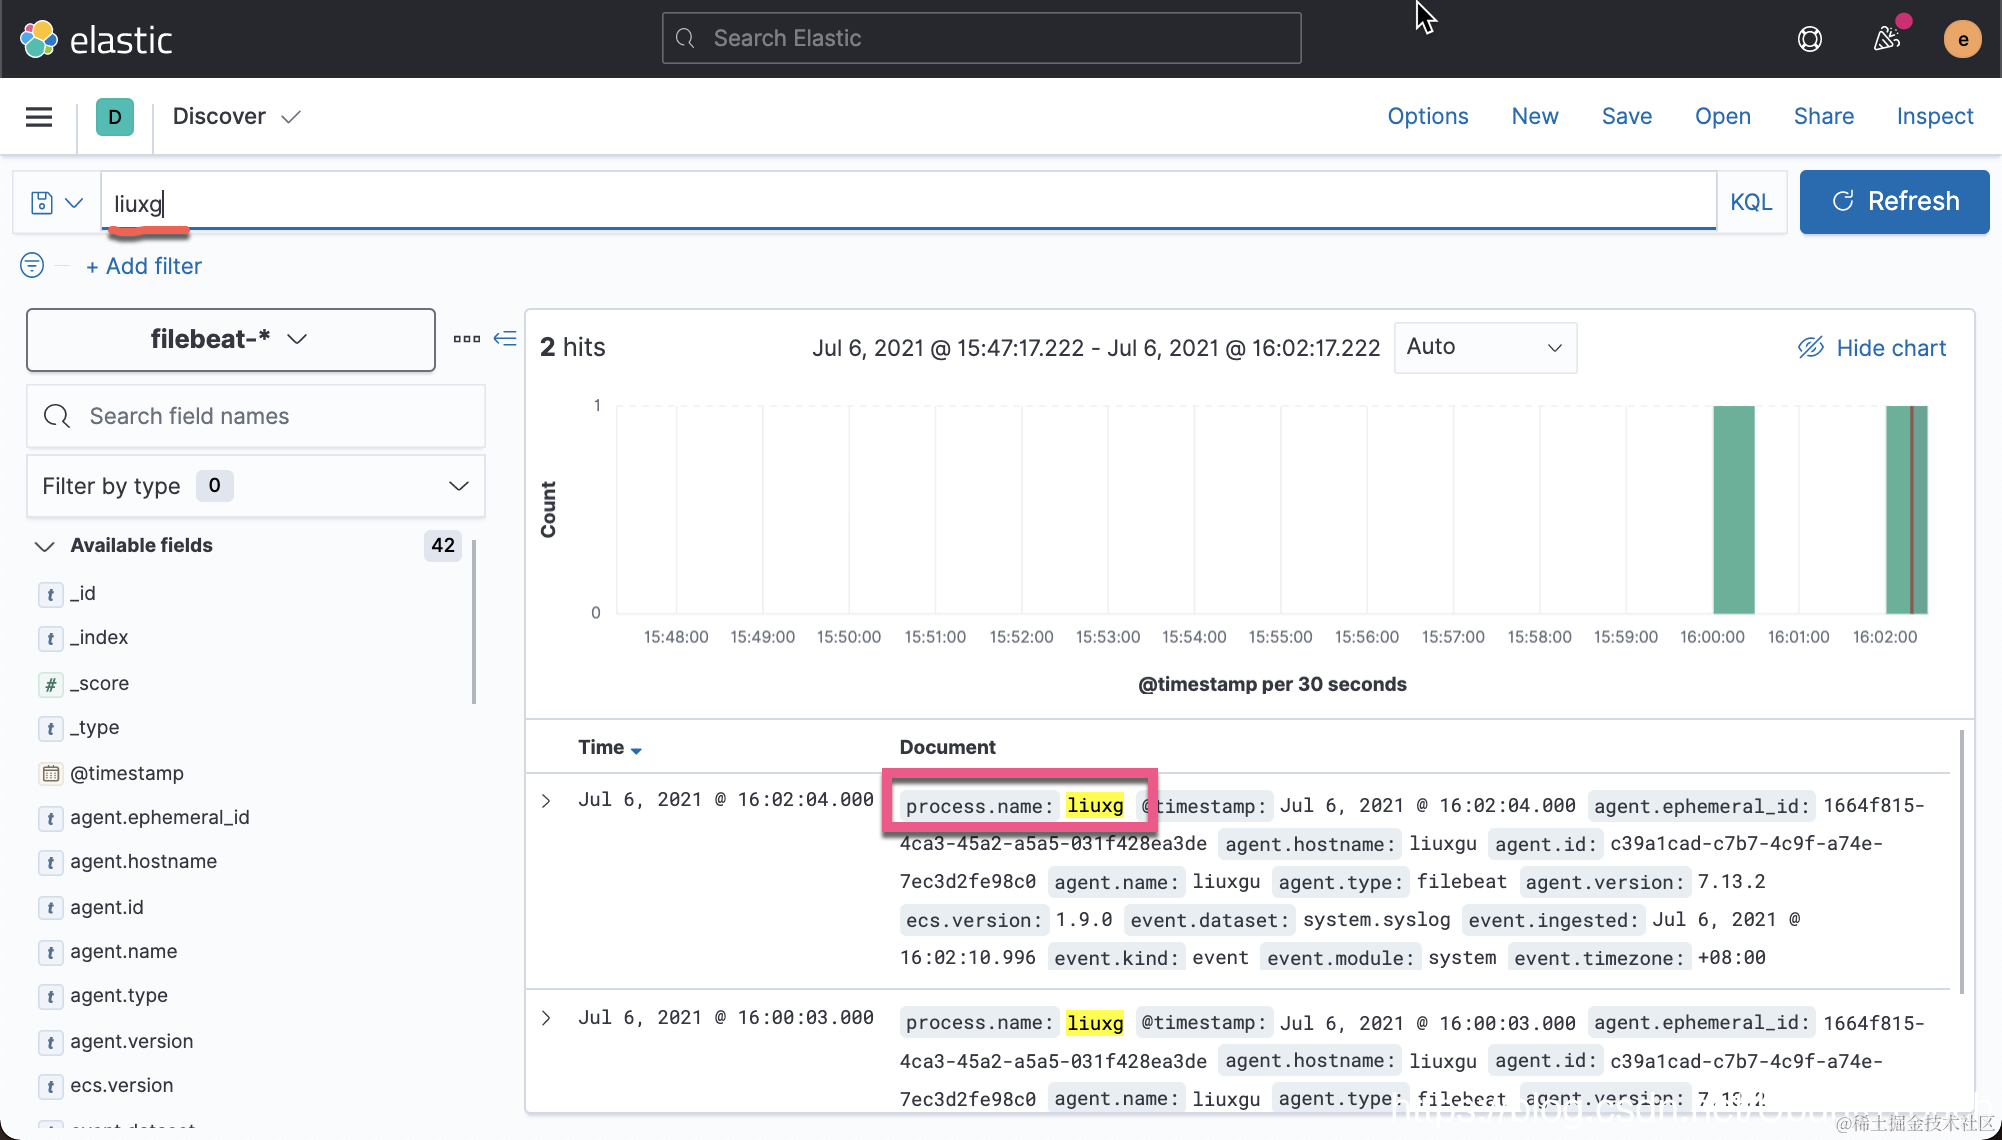This screenshot has height=1140, width=2002.
Task: Open the Inspect menu item
Action: point(1934,117)
